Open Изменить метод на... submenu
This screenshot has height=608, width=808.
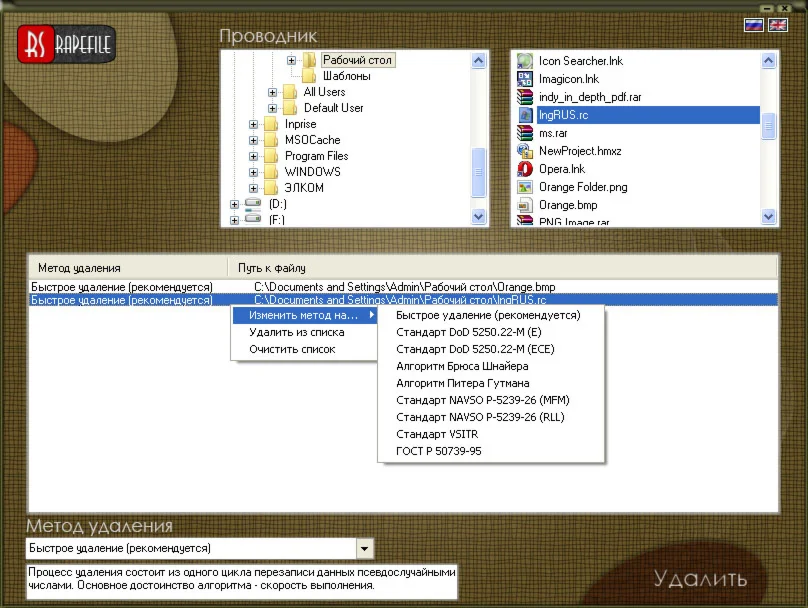click(305, 315)
